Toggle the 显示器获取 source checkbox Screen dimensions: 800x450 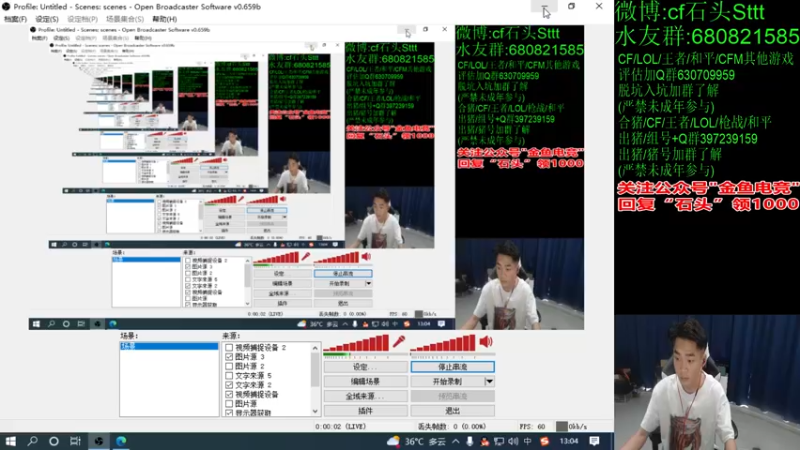tap(229, 412)
